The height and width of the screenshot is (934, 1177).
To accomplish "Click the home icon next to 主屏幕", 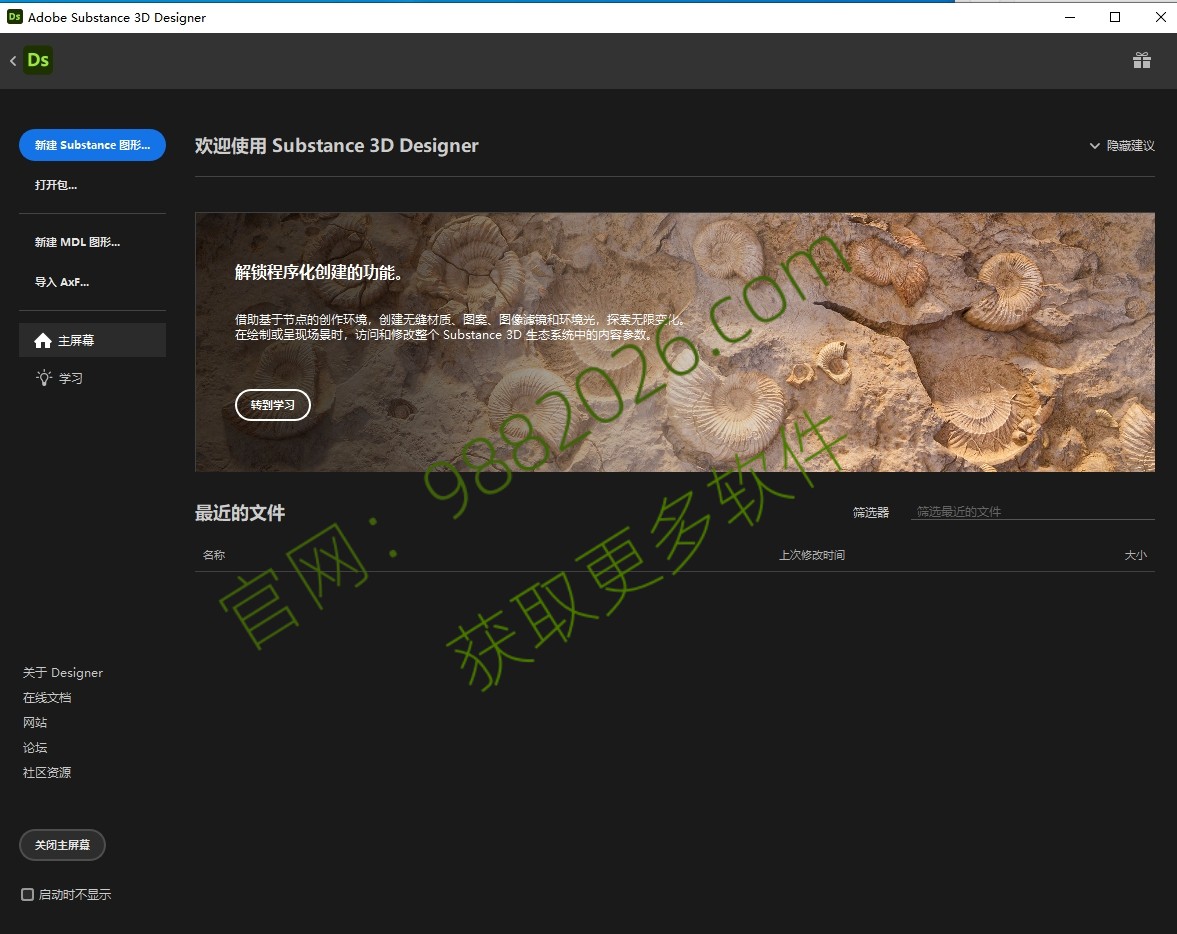I will (x=43, y=340).
